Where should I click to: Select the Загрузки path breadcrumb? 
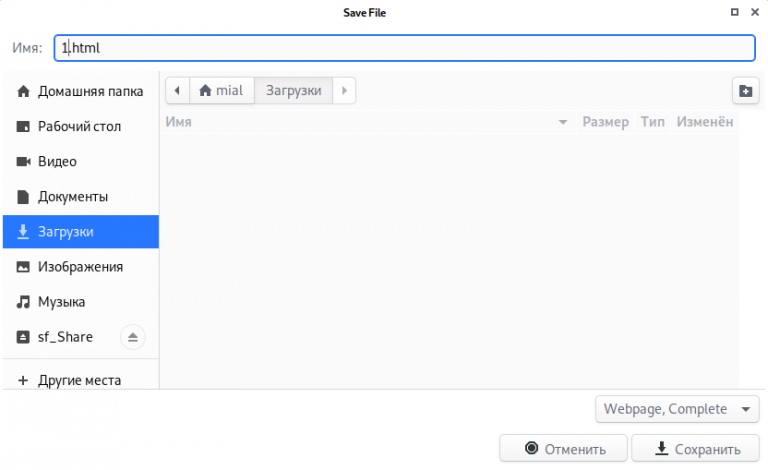pyautogui.click(x=293, y=91)
